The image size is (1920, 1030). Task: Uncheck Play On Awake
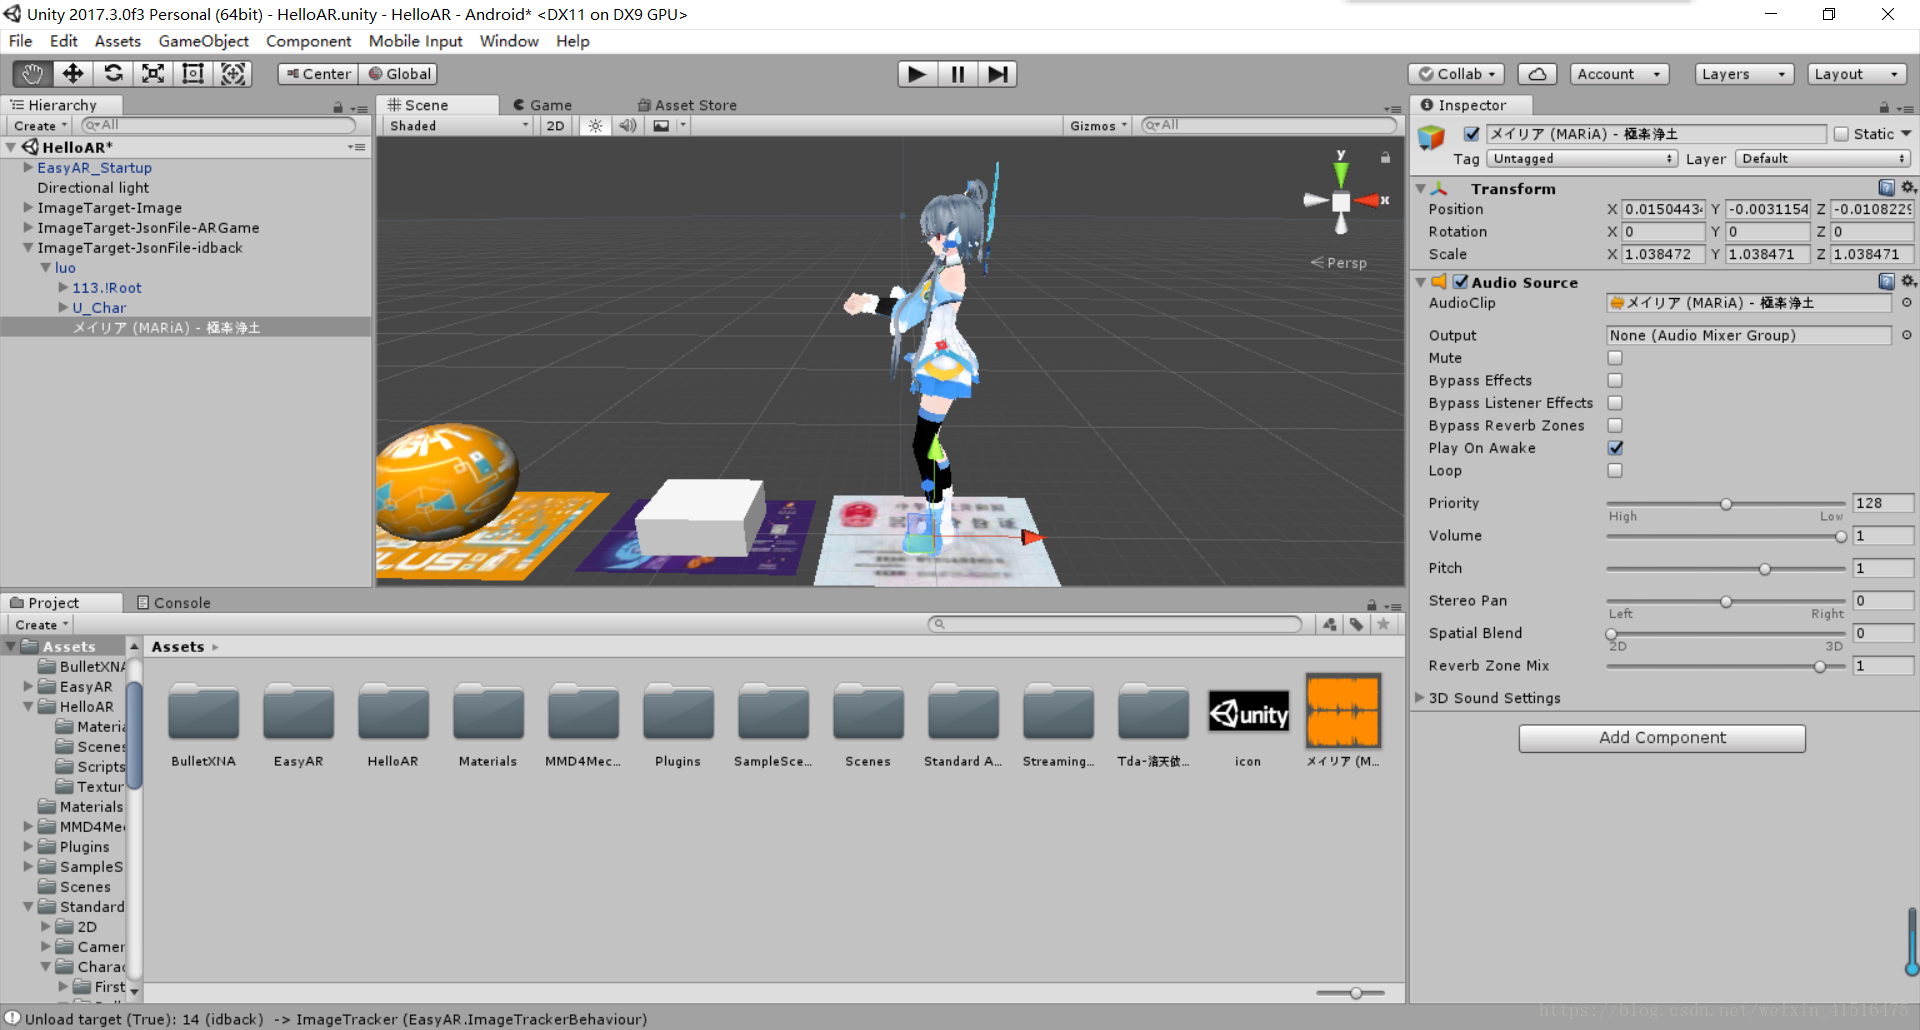coord(1615,448)
